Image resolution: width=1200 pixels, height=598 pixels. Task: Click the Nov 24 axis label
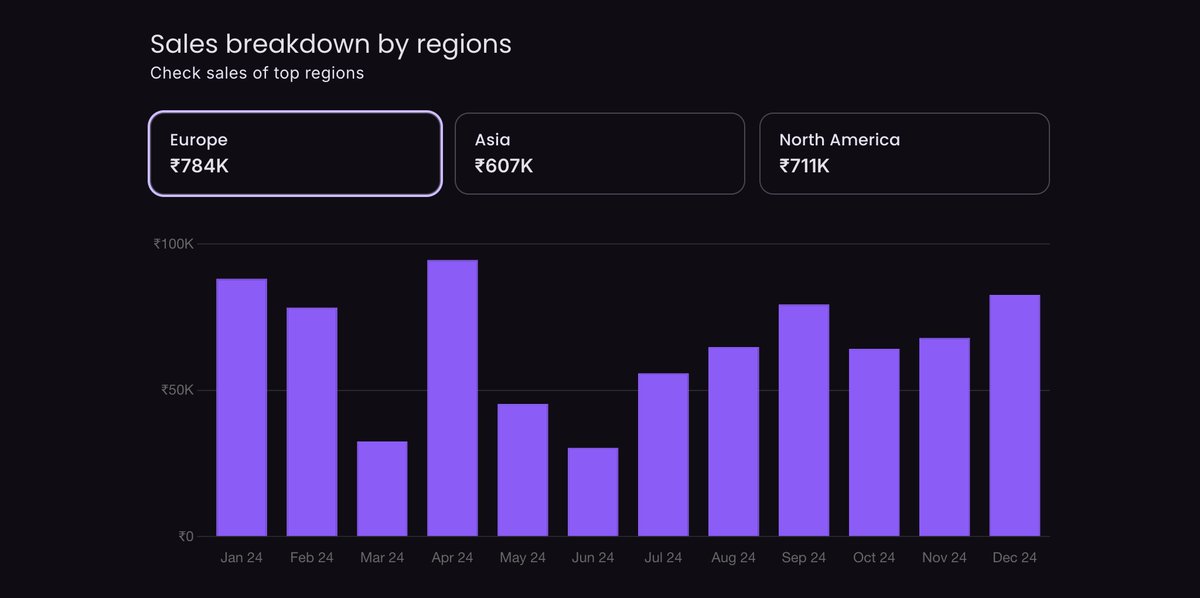pyautogui.click(x=944, y=558)
